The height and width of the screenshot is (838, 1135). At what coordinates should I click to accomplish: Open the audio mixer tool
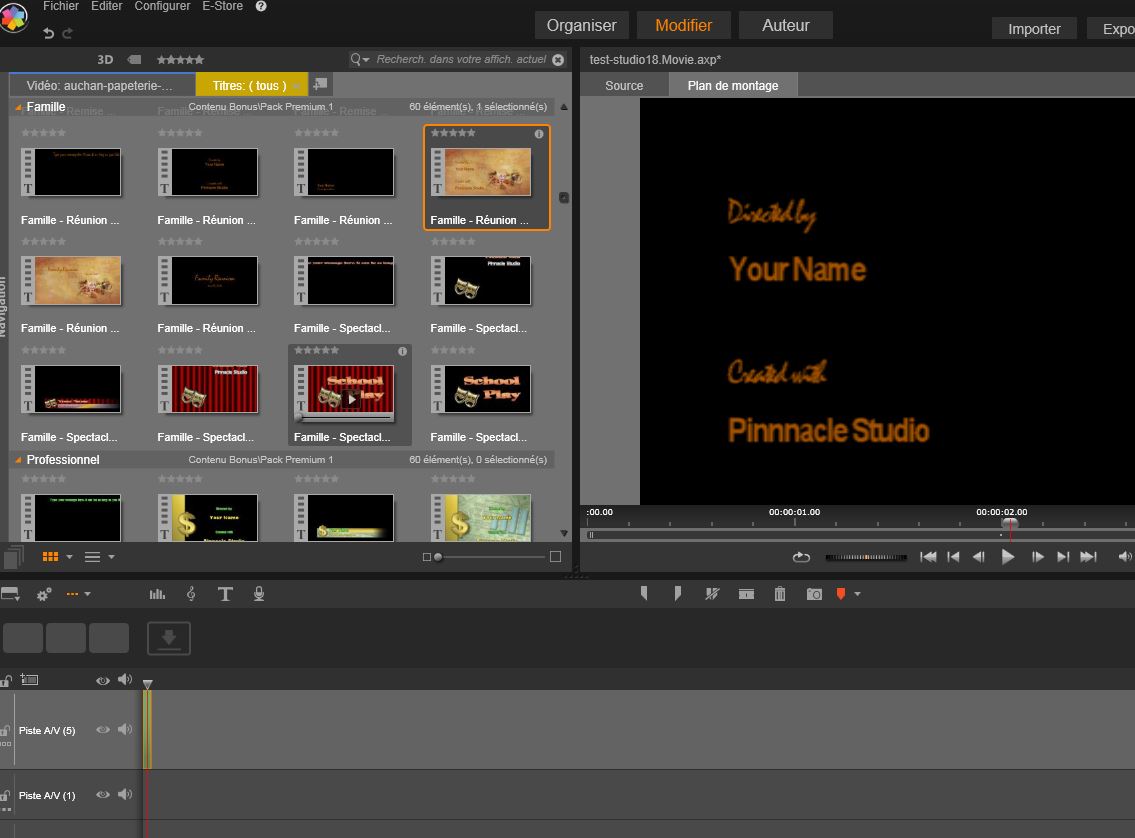coord(157,594)
